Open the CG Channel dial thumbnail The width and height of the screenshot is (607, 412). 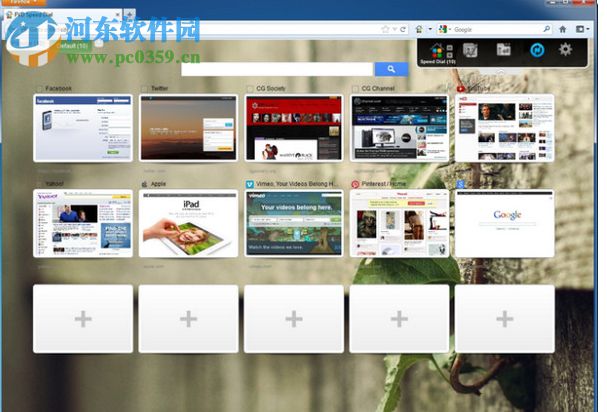coord(399,128)
